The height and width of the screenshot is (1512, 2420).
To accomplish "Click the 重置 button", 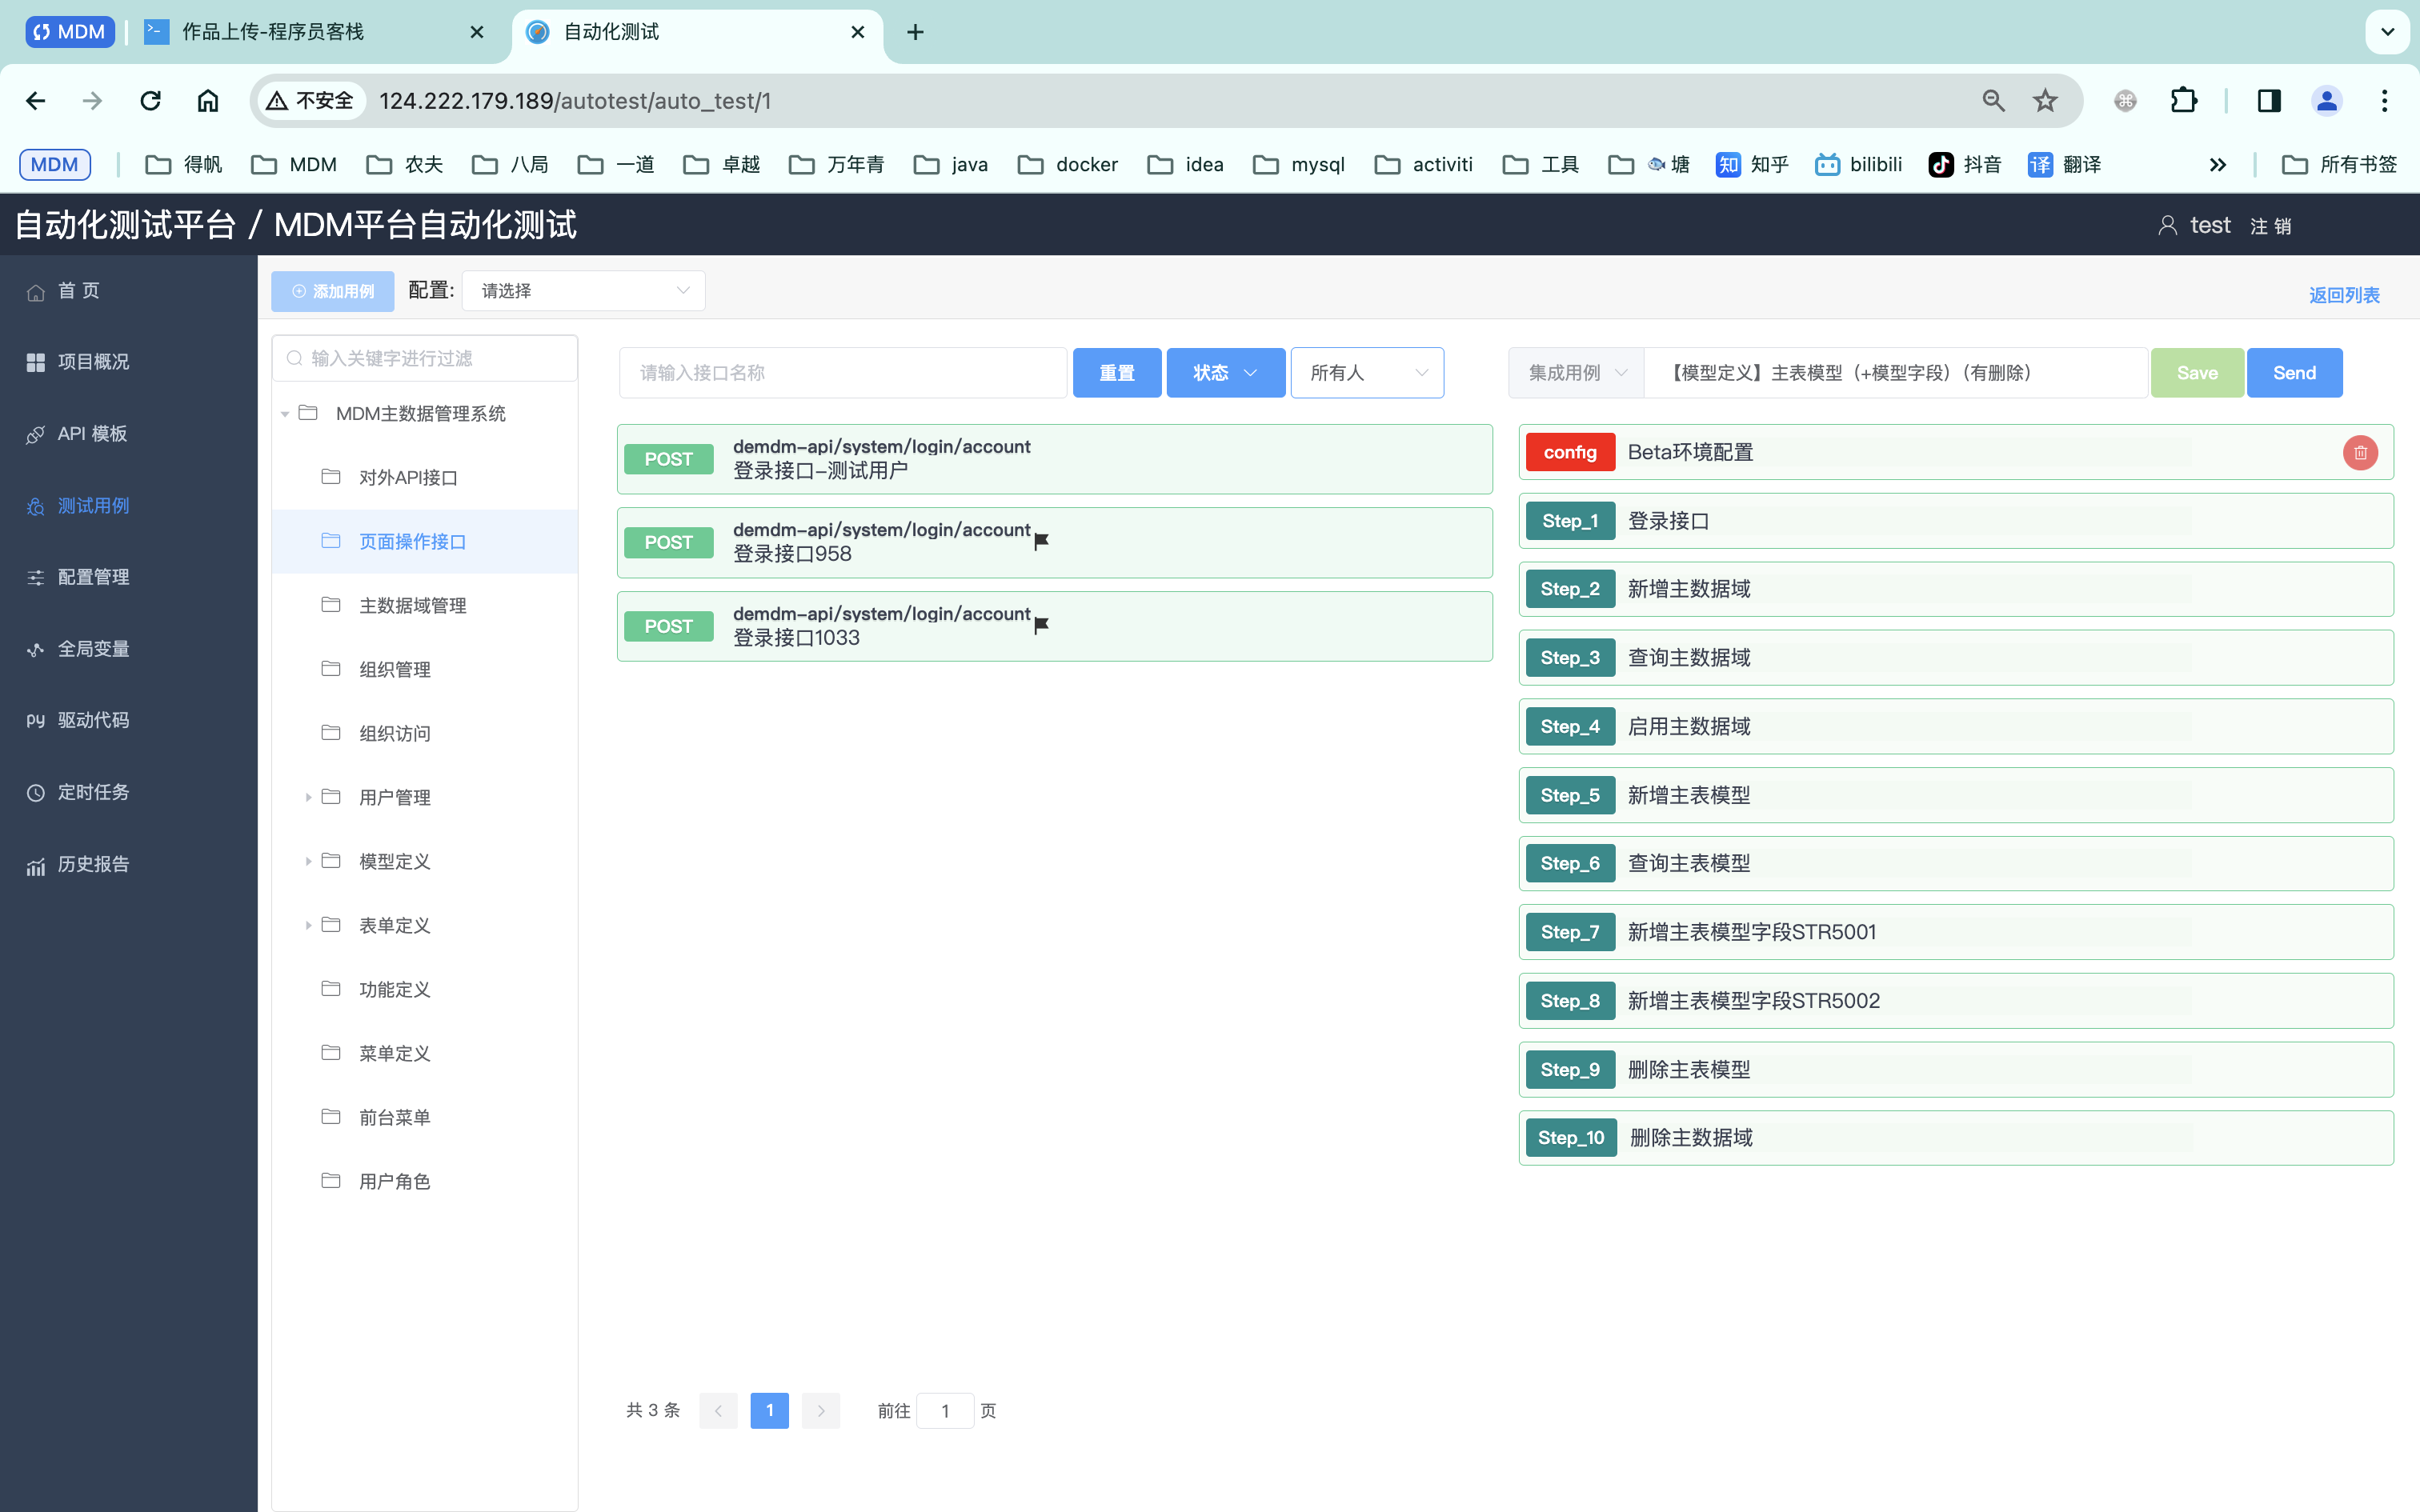I will point(1117,373).
